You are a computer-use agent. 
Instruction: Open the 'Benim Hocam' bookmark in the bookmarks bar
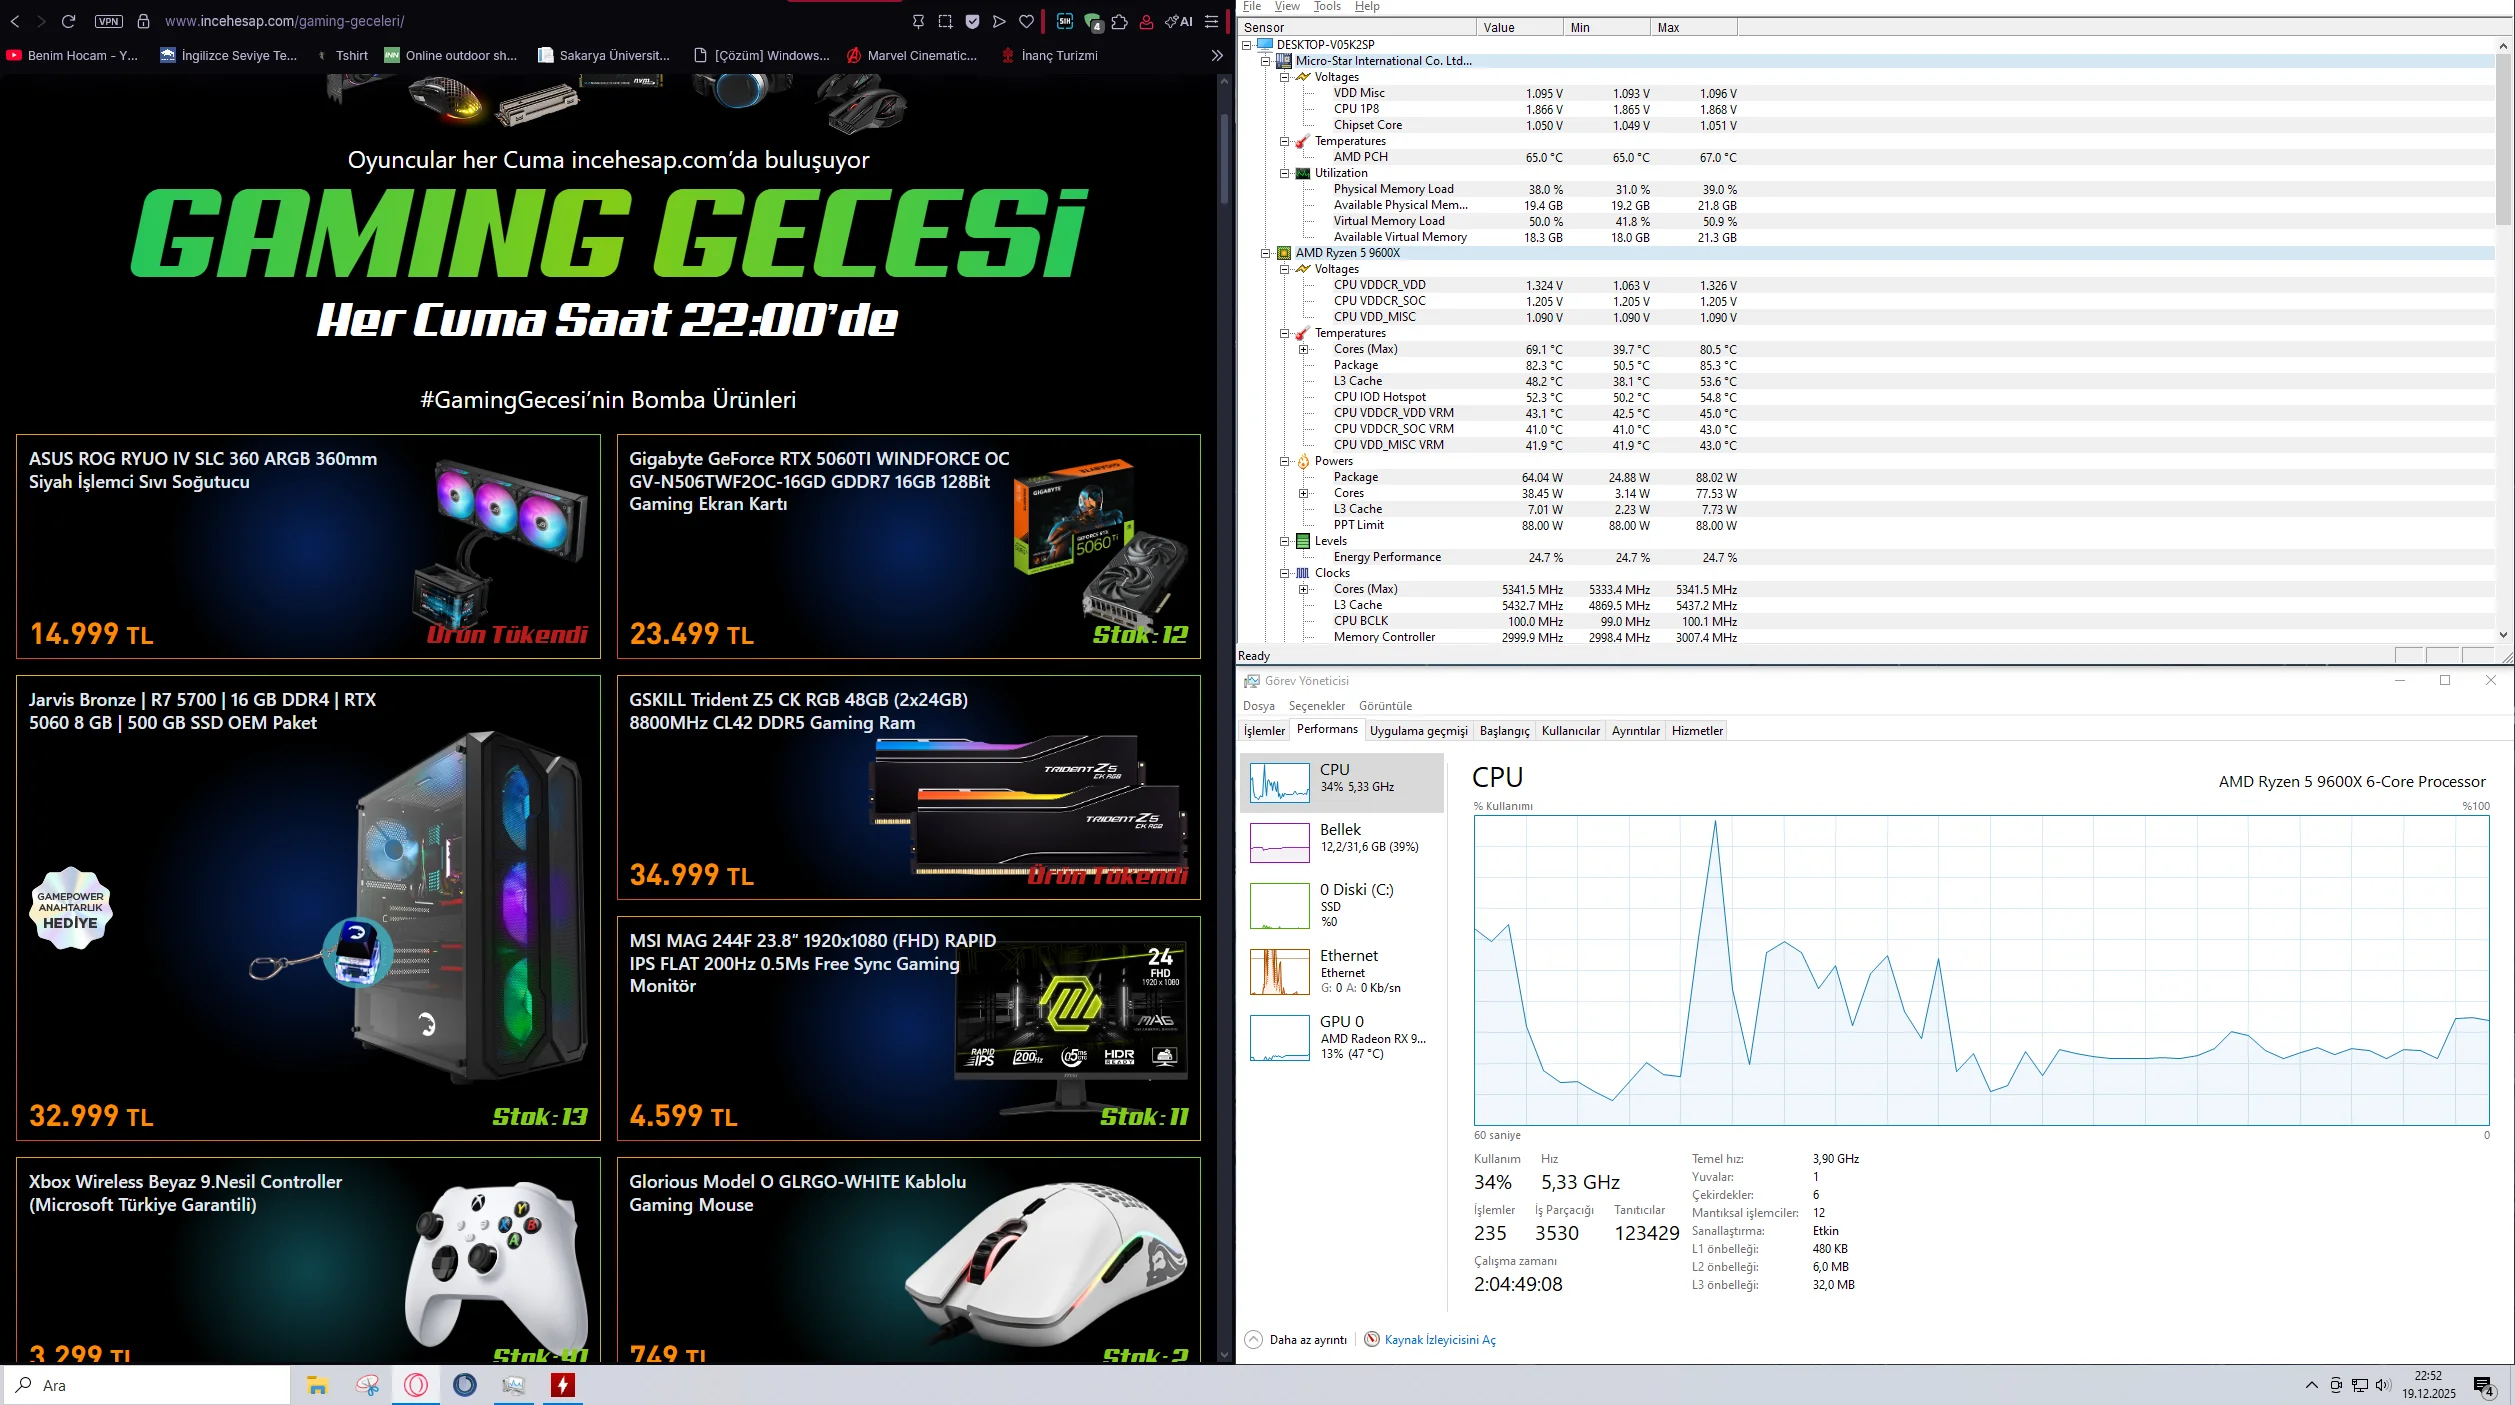coord(72,55)
